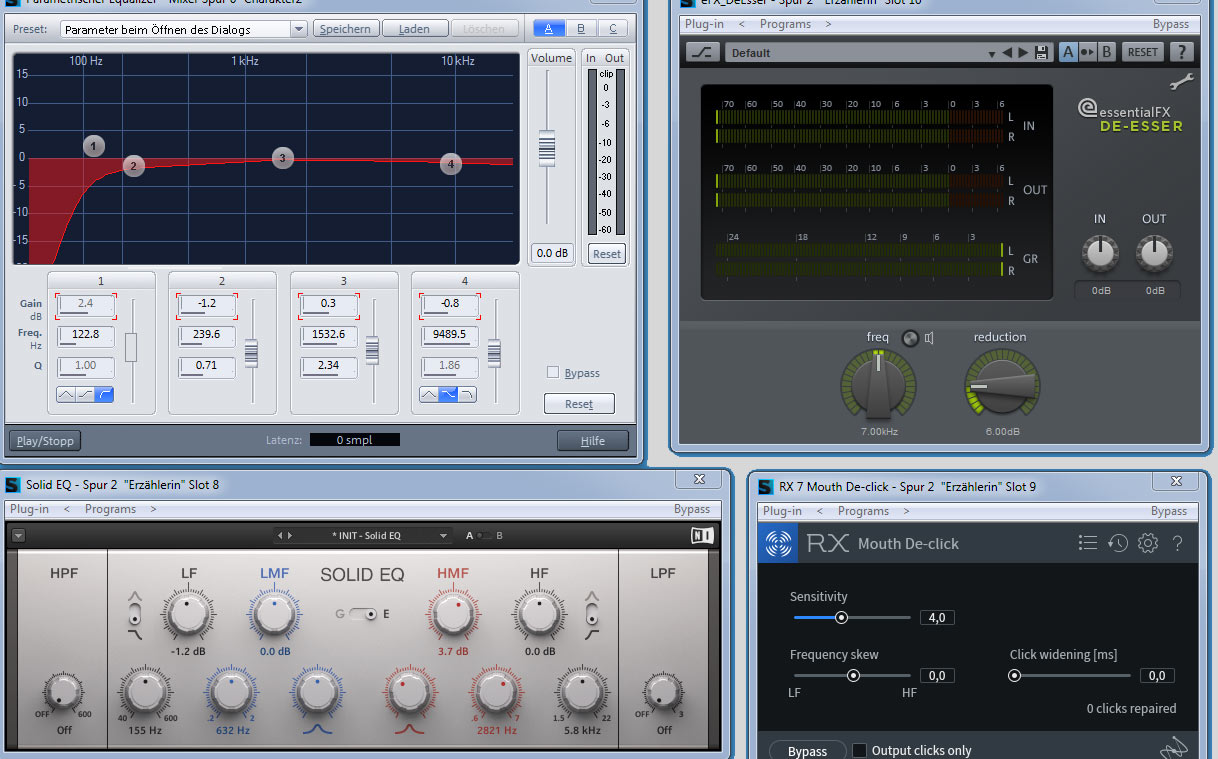1218x759 pixels.
Task: Open RX Mouth De-click help icon
Action: coord(1178,543)
